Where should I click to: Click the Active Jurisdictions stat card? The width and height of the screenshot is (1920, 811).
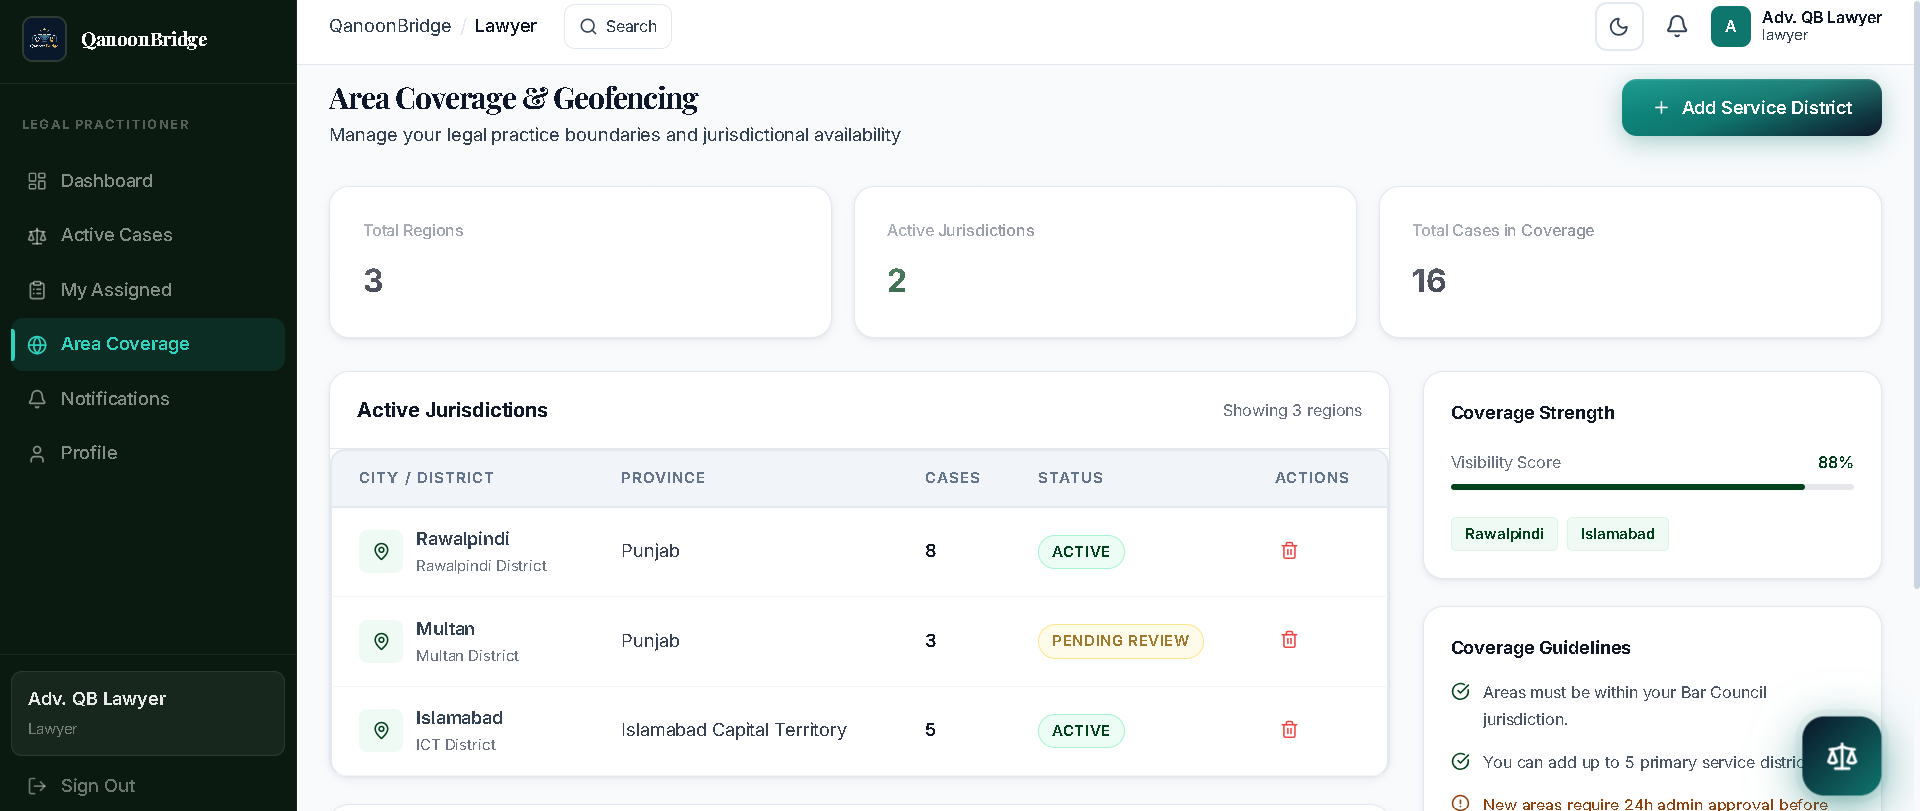click(x=1105, y=262)
